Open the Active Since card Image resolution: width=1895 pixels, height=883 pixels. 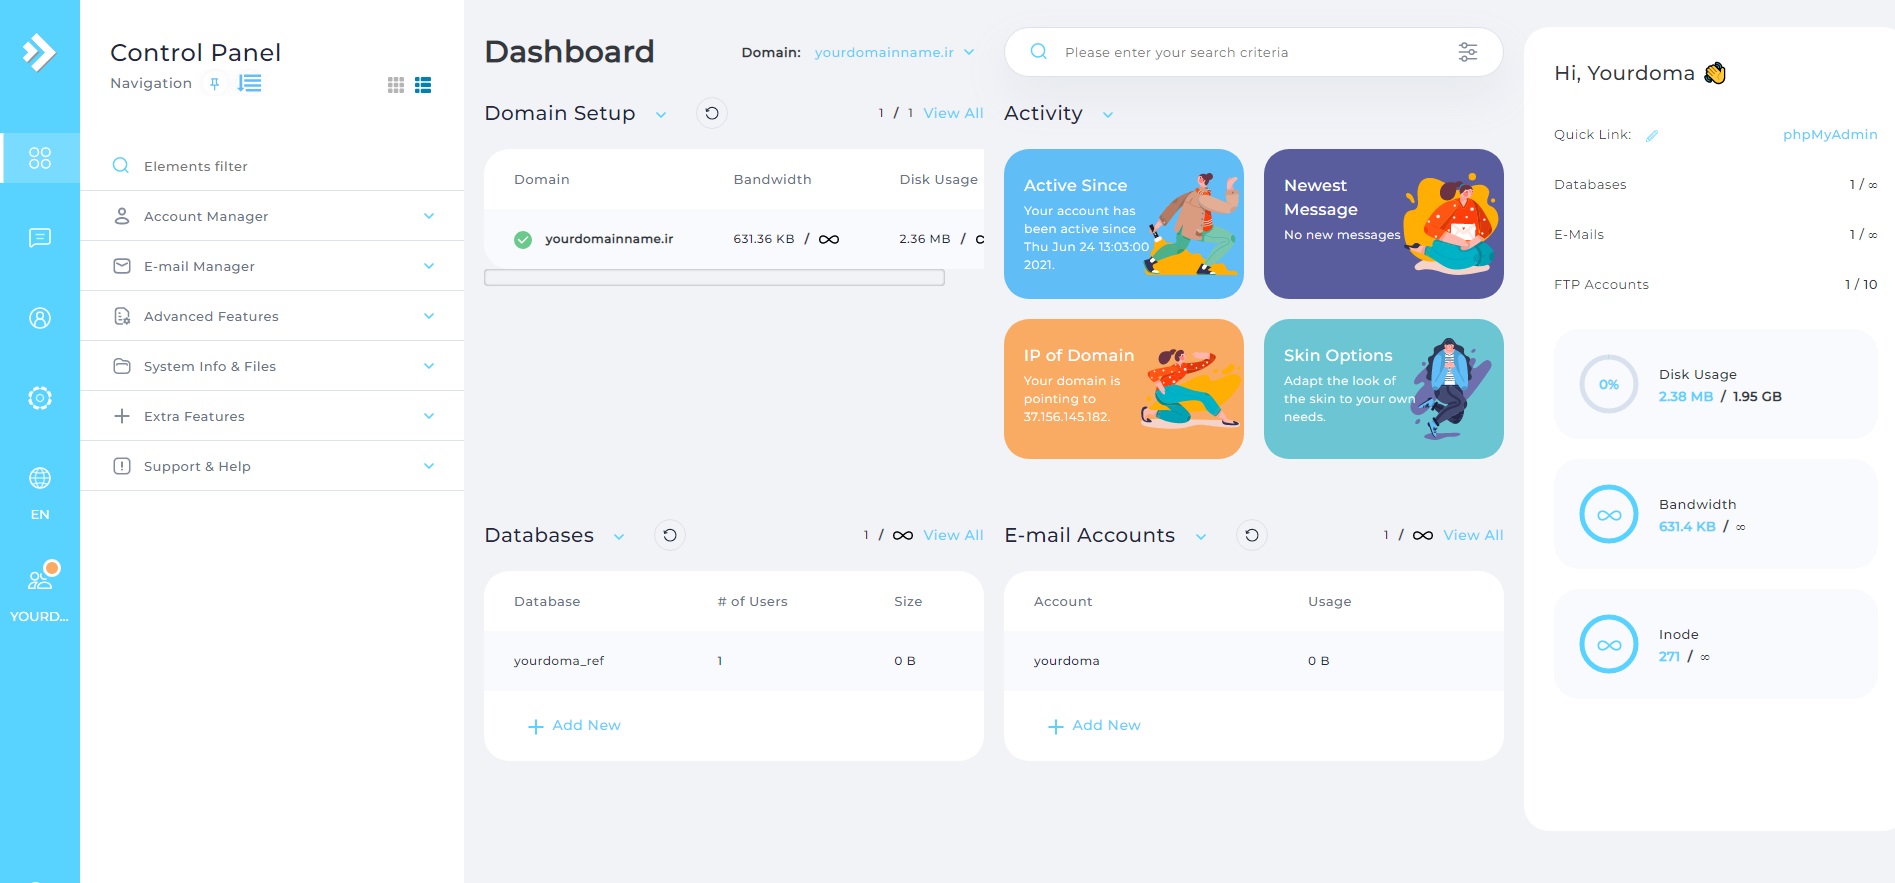coord(1124,224)
